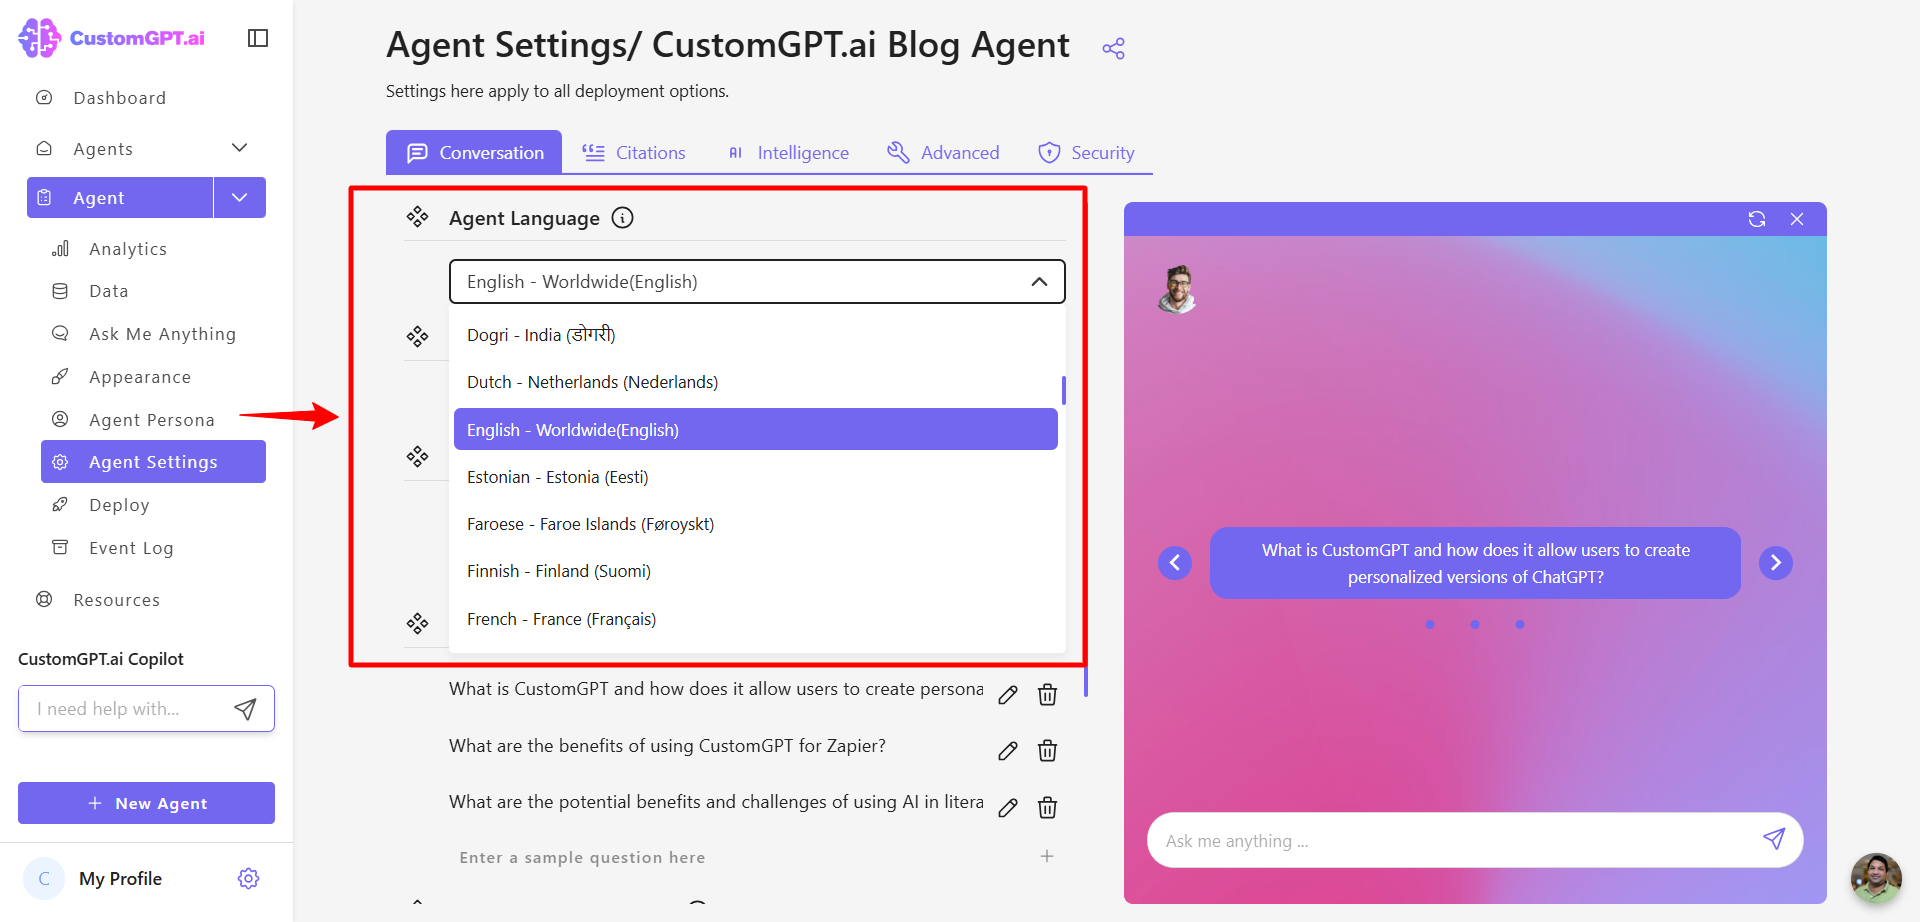Click the CustomGPT.ai logo

tap(112, 38)
